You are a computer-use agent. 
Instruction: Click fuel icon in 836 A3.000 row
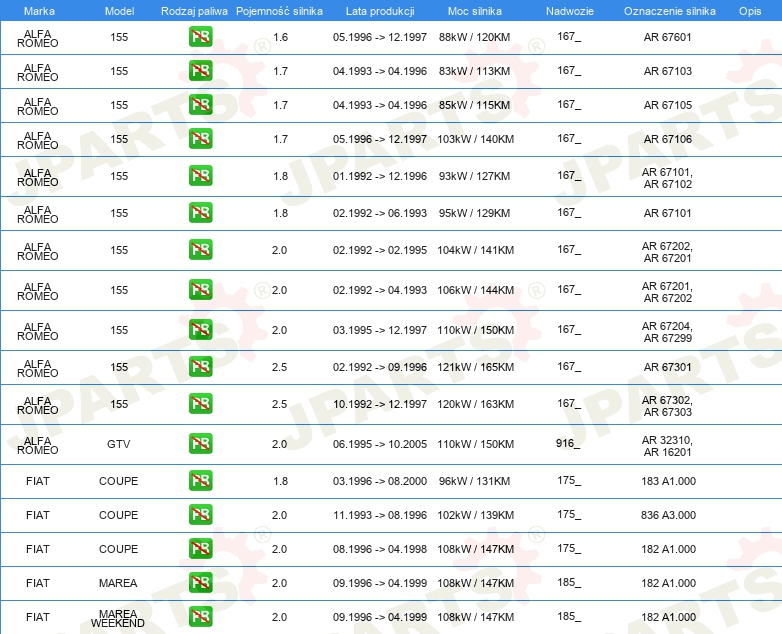(x=200, y=515)
